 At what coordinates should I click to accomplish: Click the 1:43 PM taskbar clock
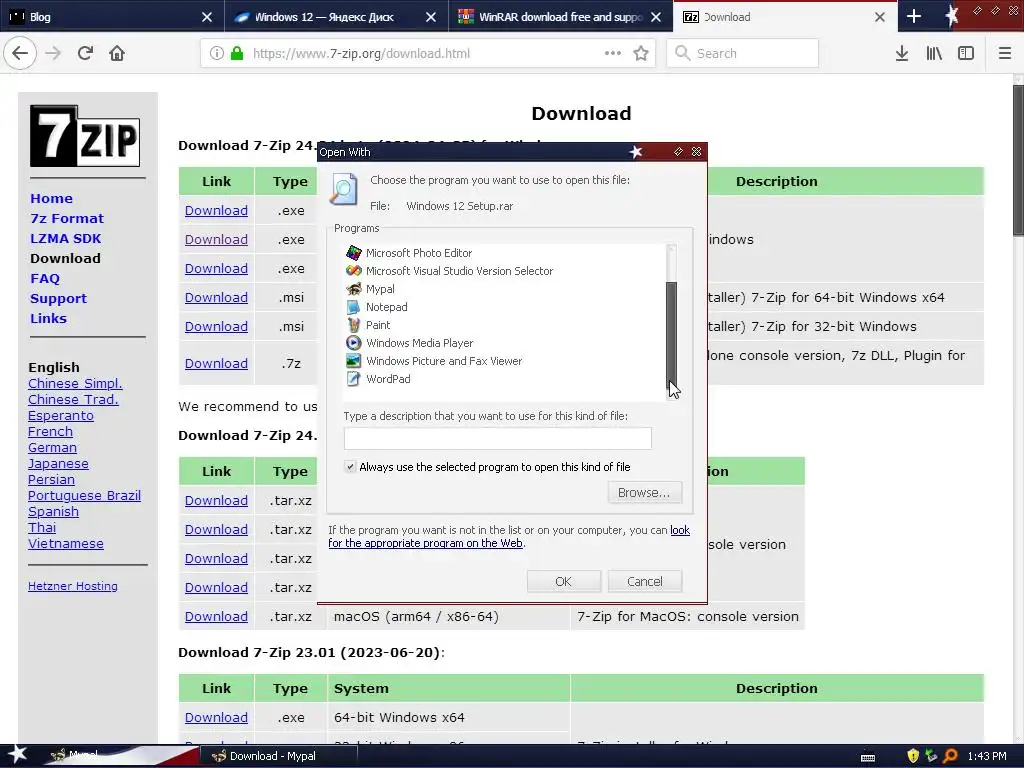[986, 756]
